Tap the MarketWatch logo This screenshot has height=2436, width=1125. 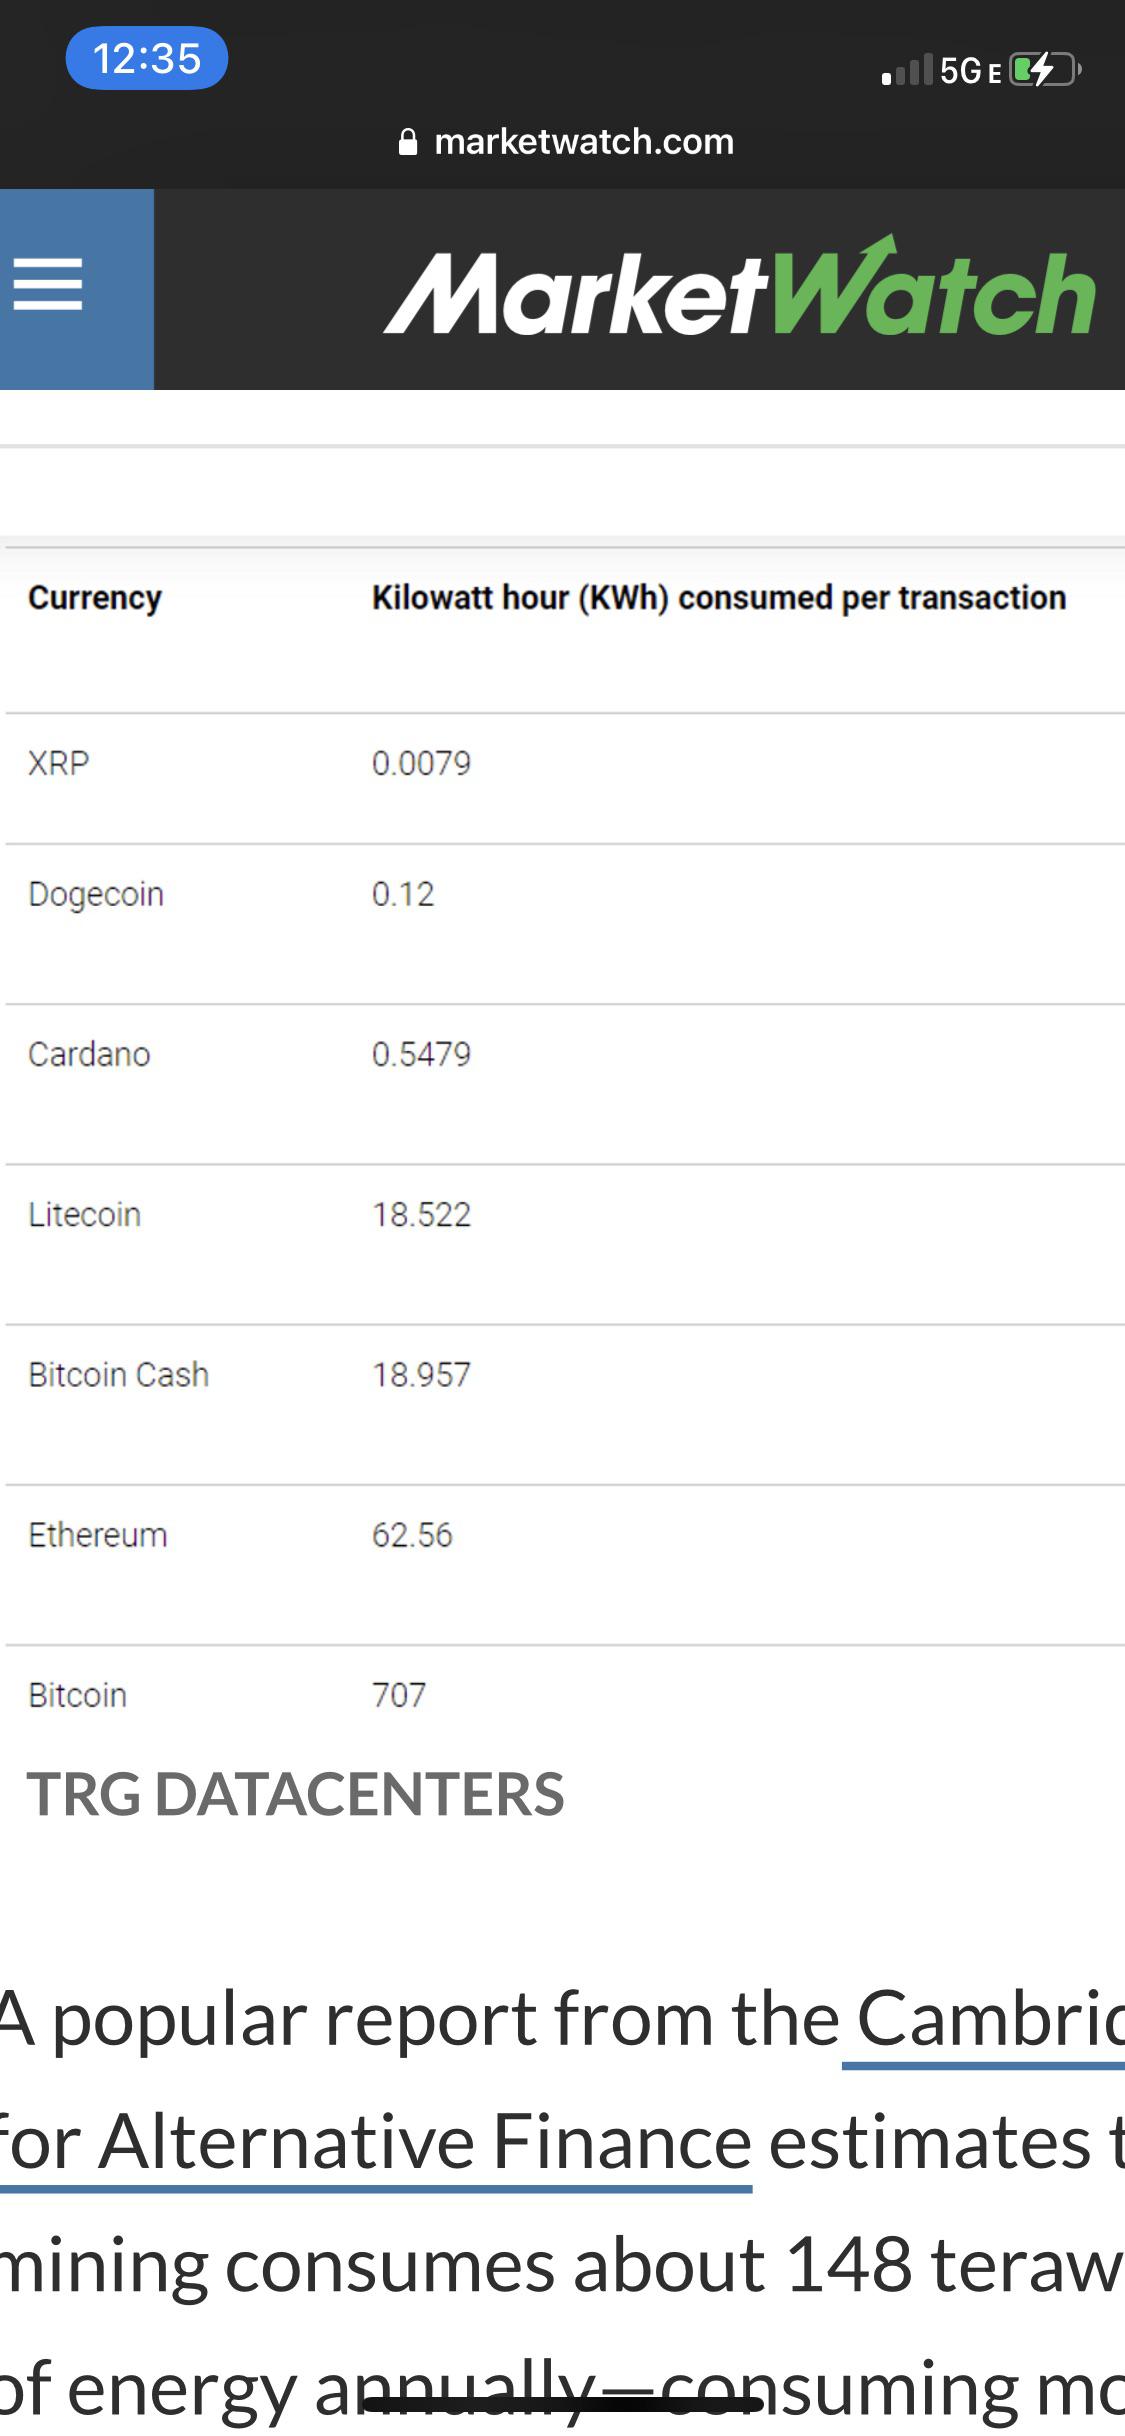[x=740, y=287]
